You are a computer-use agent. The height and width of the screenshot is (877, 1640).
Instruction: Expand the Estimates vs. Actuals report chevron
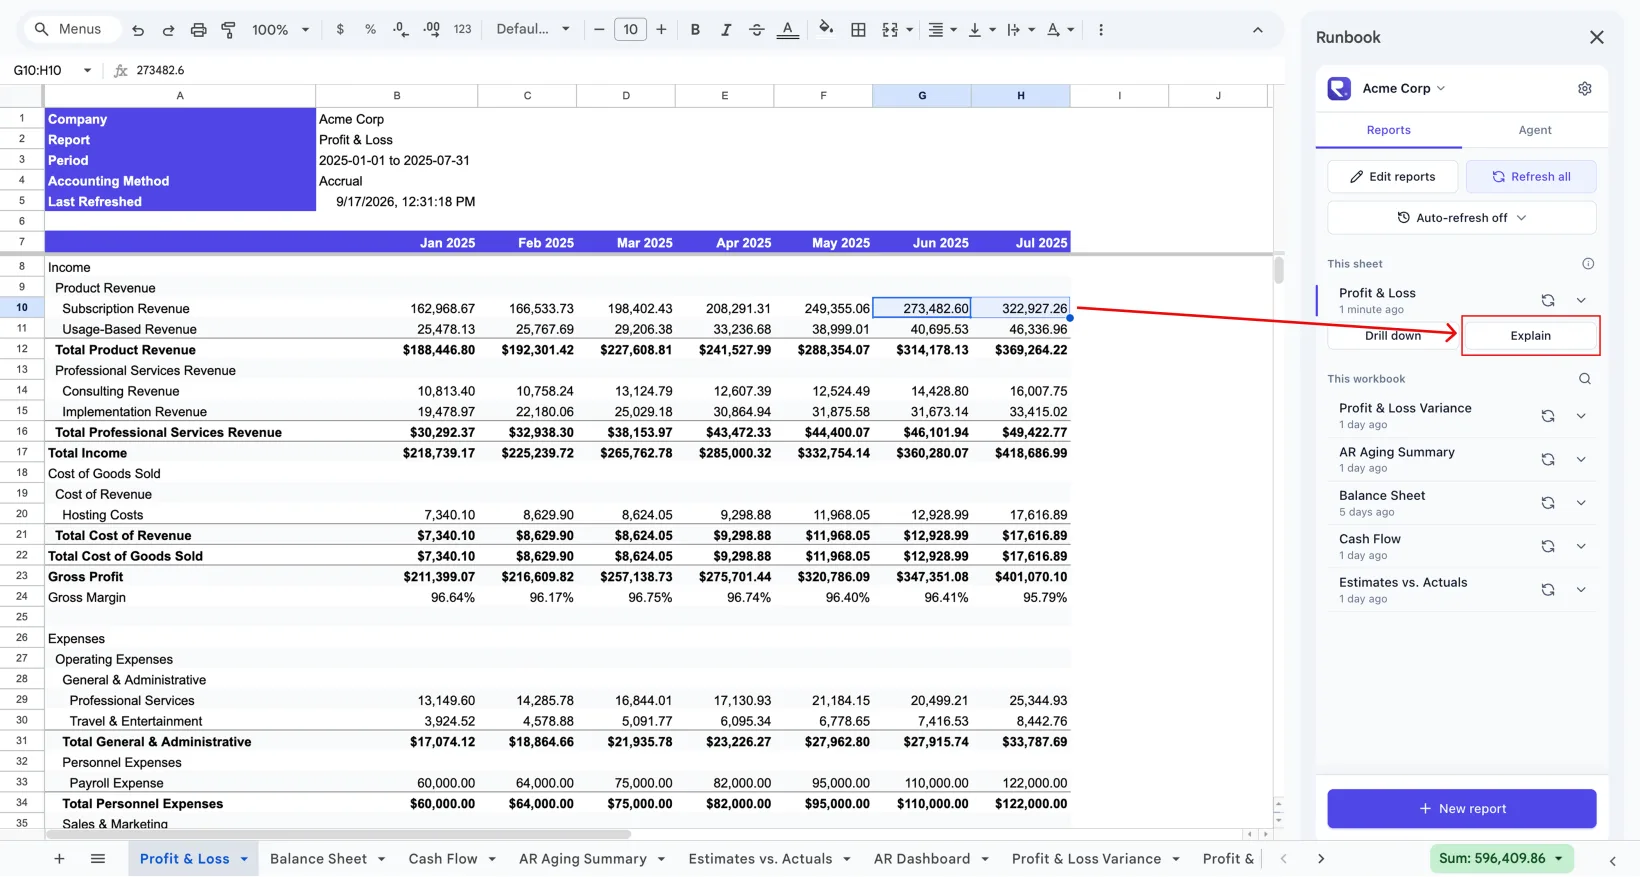(1581, 589)
